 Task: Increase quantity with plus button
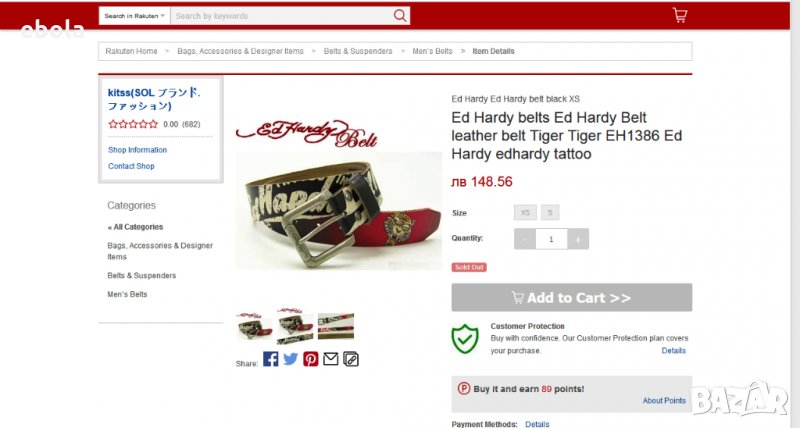[x=578, y=239]
